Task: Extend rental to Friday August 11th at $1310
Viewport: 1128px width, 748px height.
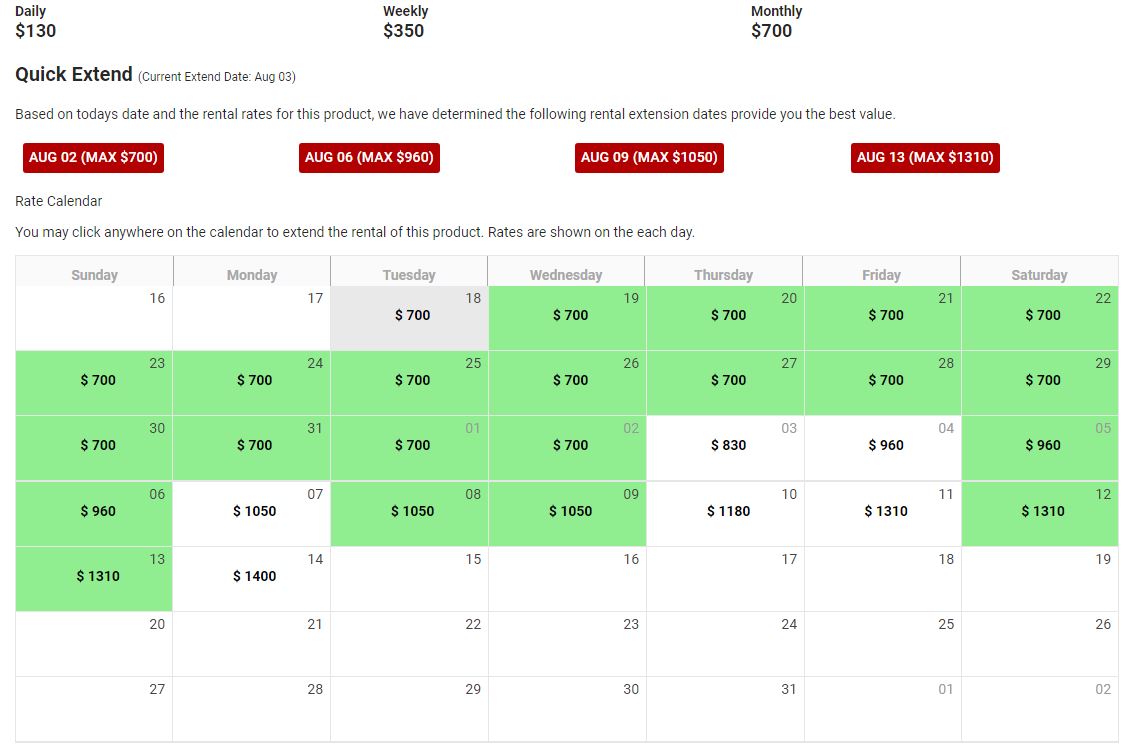Action: coord(880,512)
